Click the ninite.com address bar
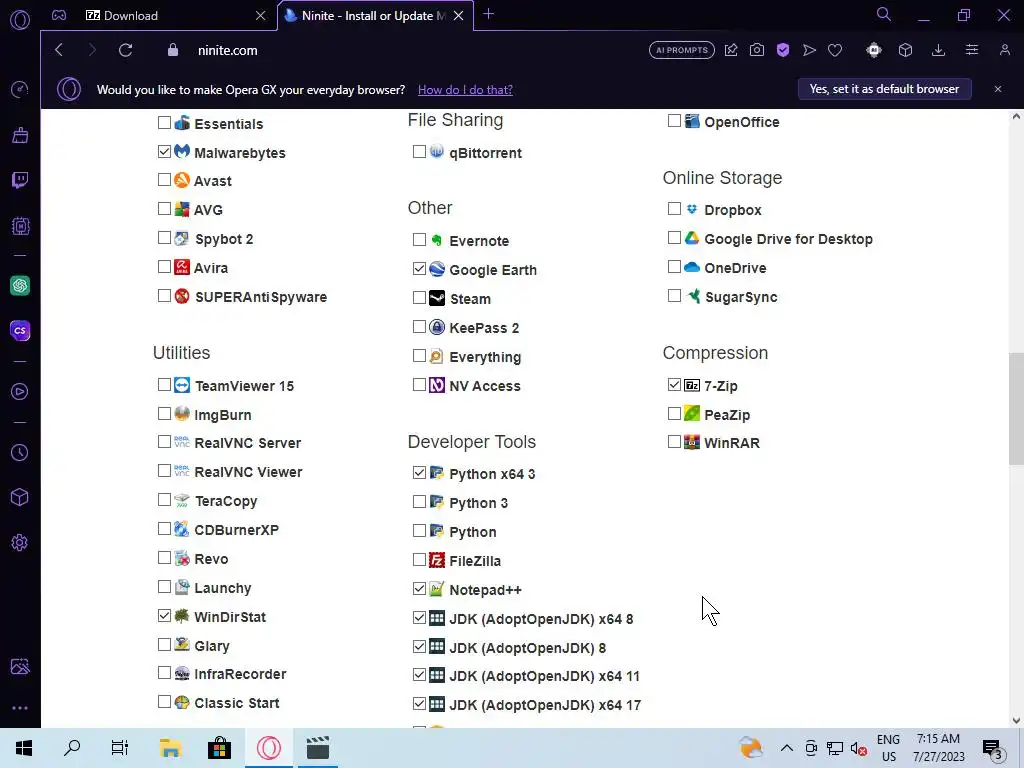The width and height of the screenshot is (1024, 768). click(x=227, y=50)
